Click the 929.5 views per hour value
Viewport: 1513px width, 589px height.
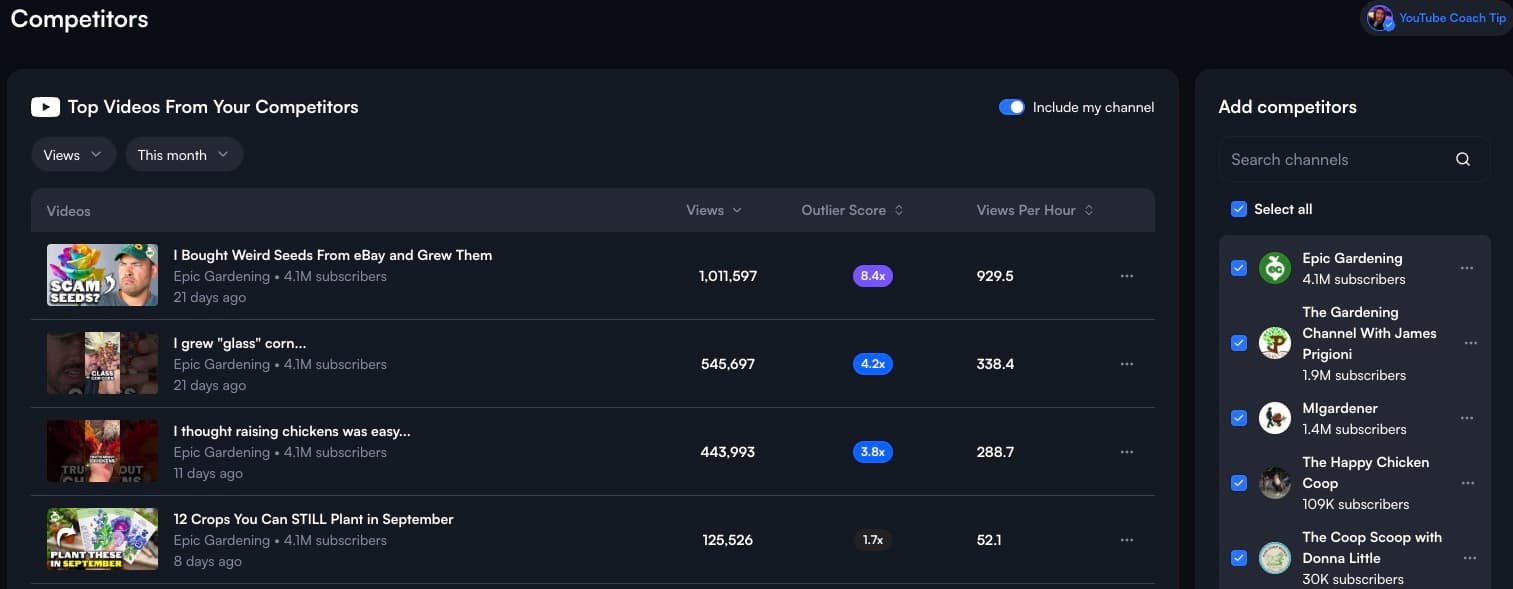pos(995,276)
